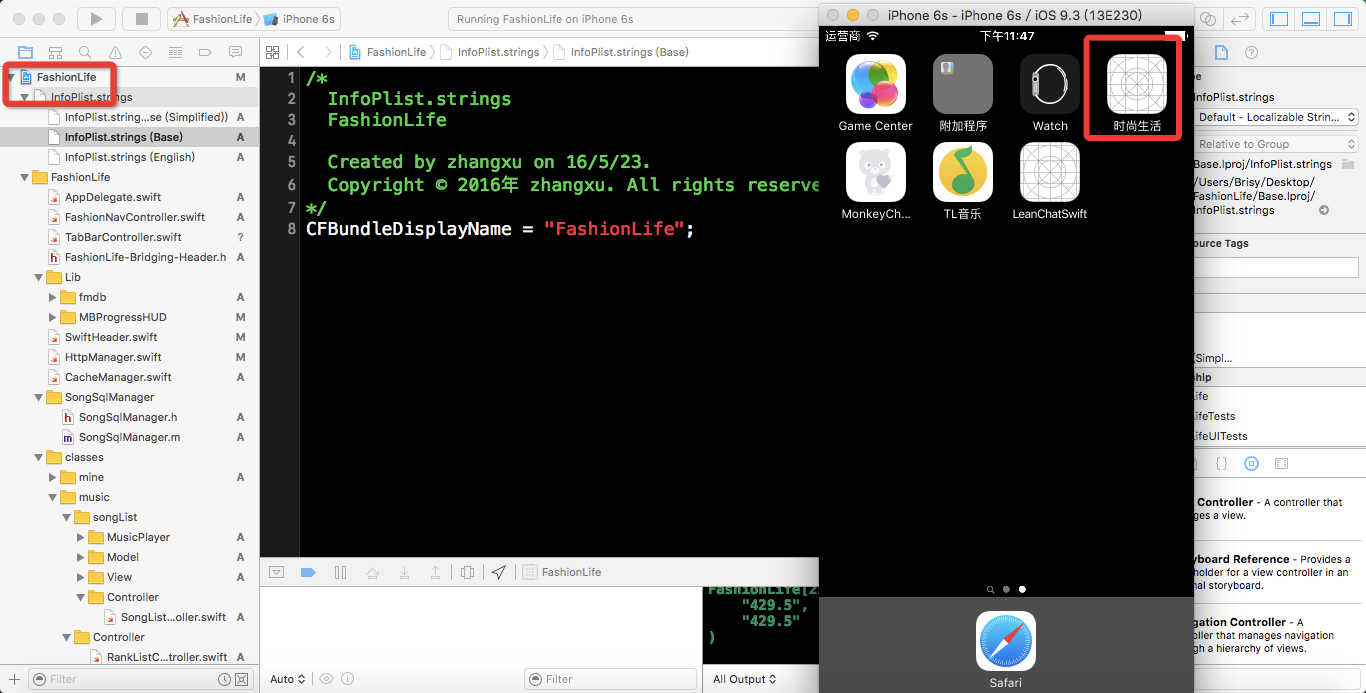Image resolution: width=1366 pixels, height=693 pixels.
Task: Open FashionNavController.swift
Action: pyautogui.click(x=135, y=217)
